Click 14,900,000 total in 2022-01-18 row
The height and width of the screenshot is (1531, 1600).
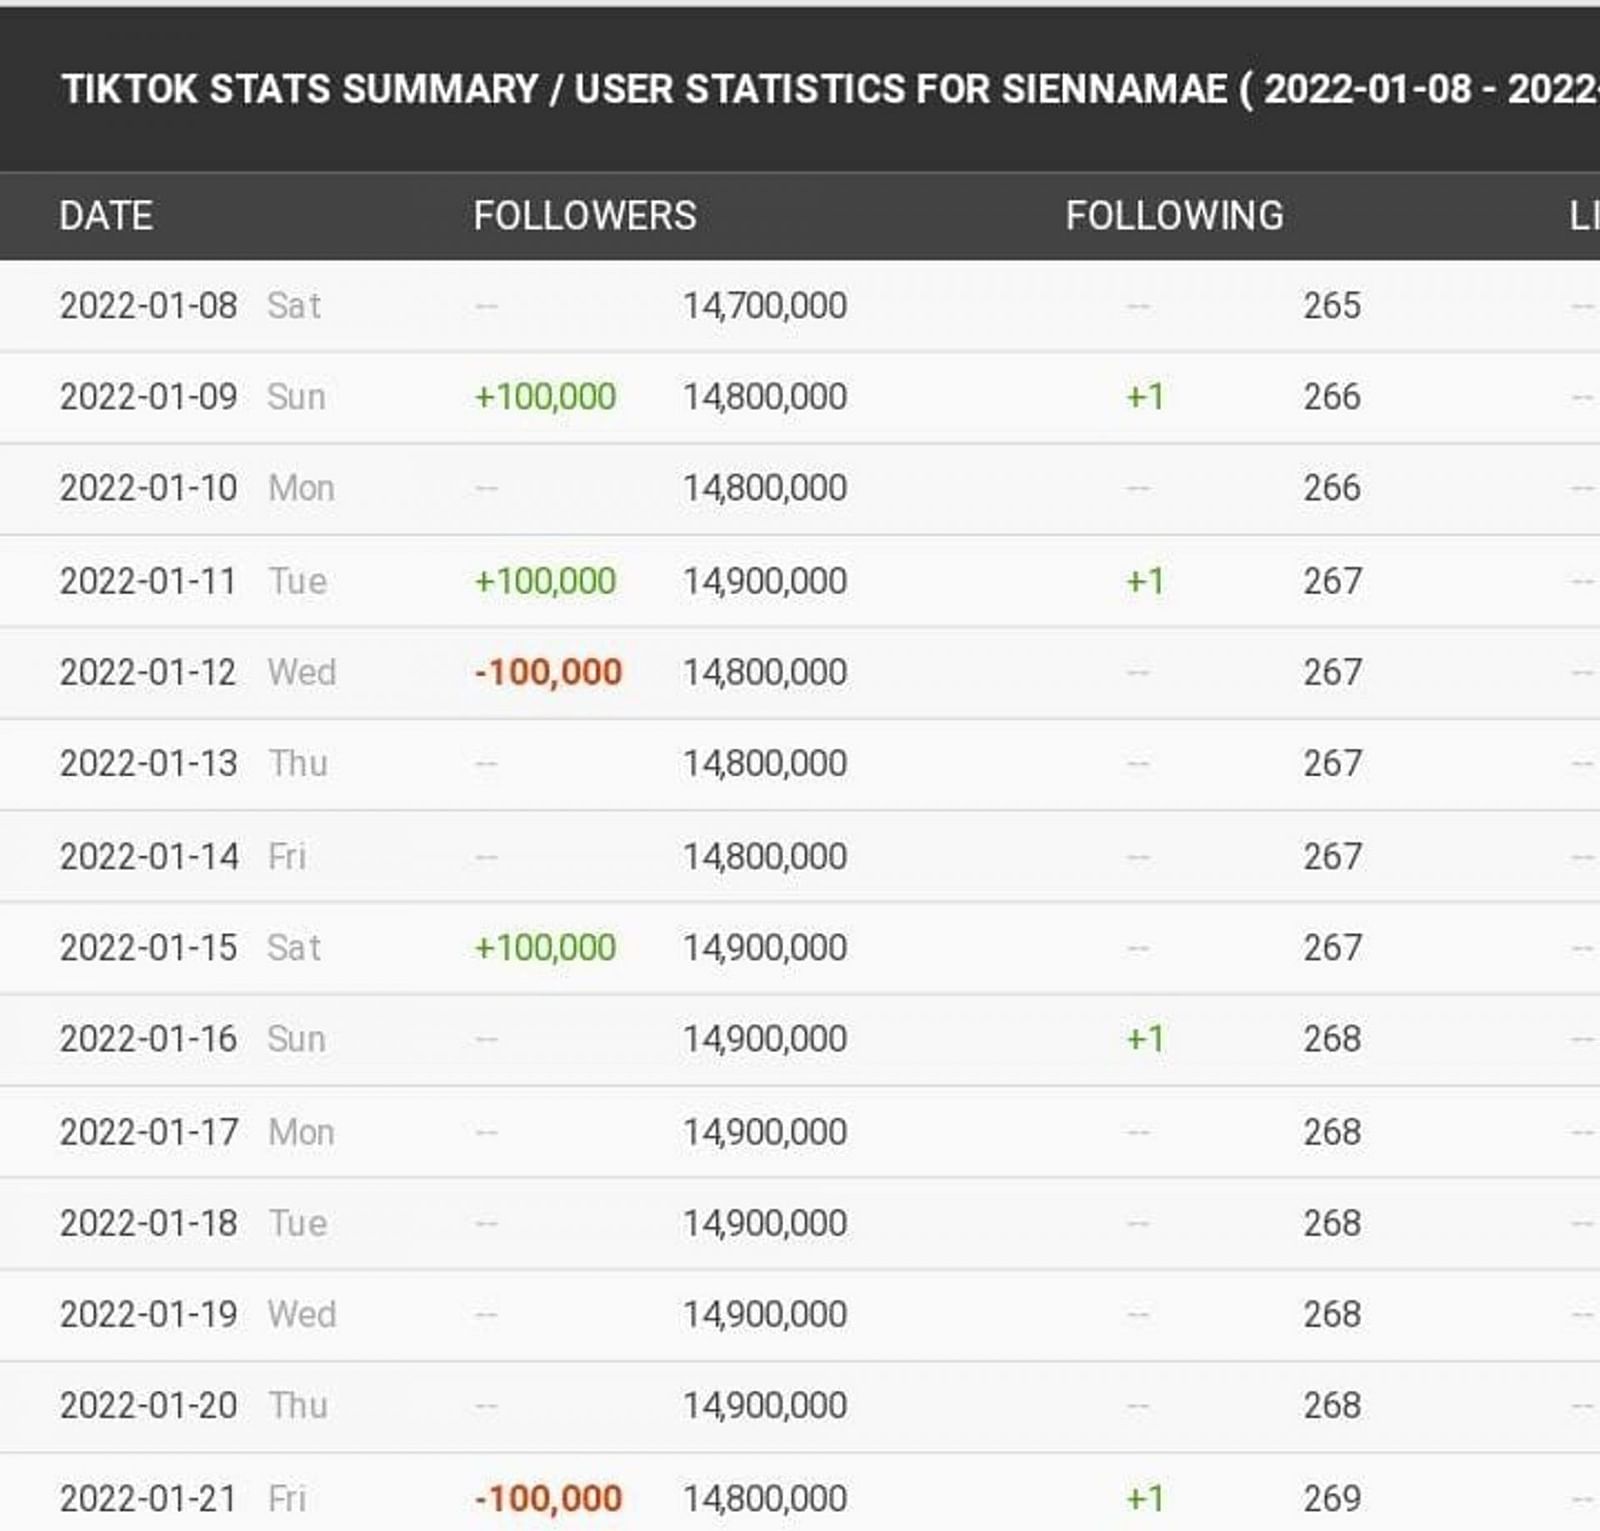click(x=765, y=1223)
